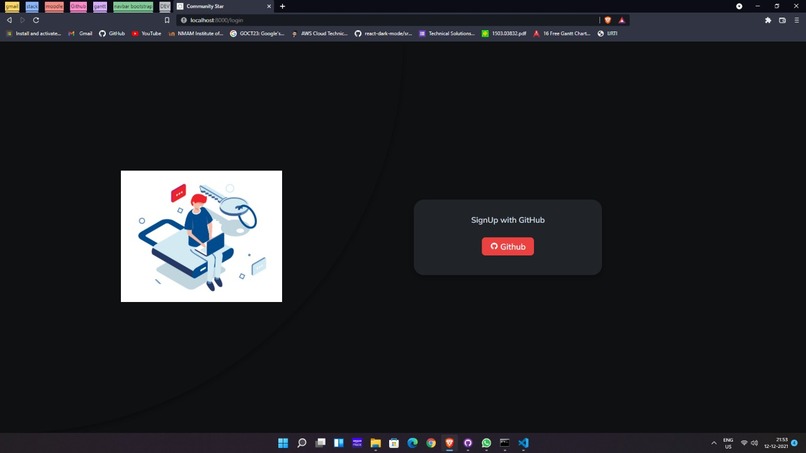Image resolution: width=806 pixels, height=453 pixels.
Task: Open the 'GOCT23: Google's...' bookmark
Action: [x=257, y=33]
